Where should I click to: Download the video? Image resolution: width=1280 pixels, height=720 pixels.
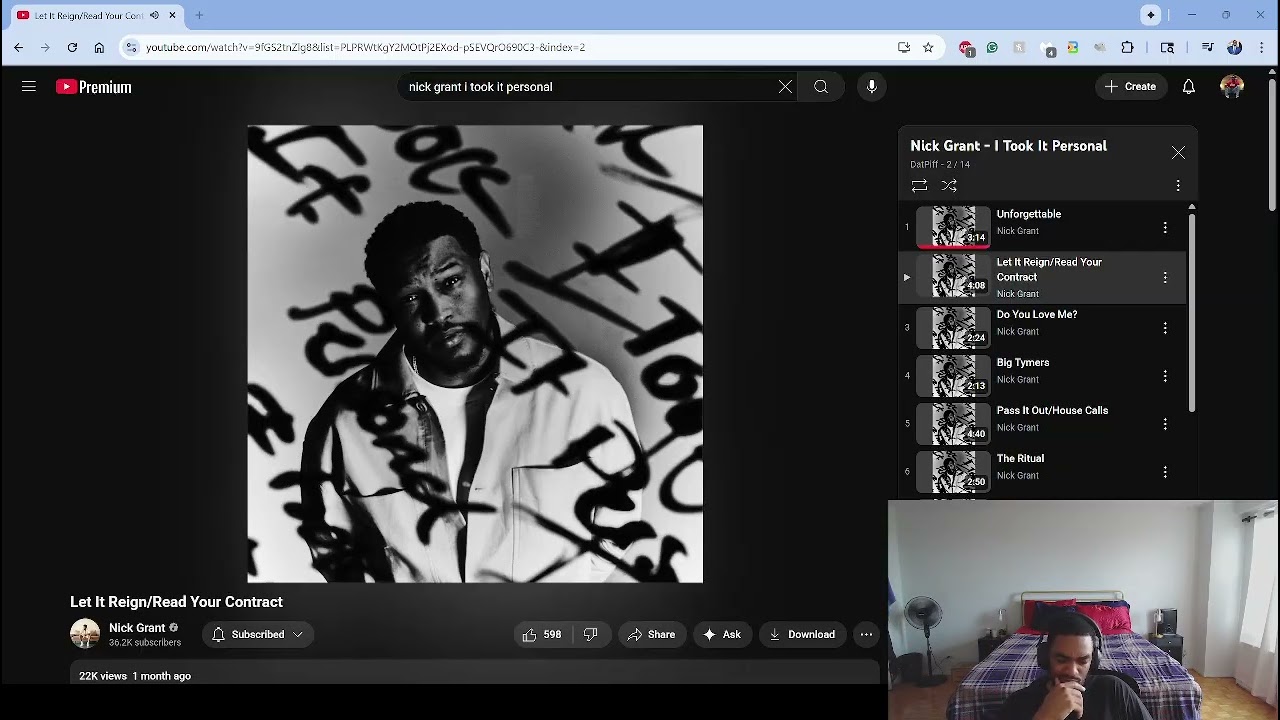pyautogui.click(x=802, y=634)
